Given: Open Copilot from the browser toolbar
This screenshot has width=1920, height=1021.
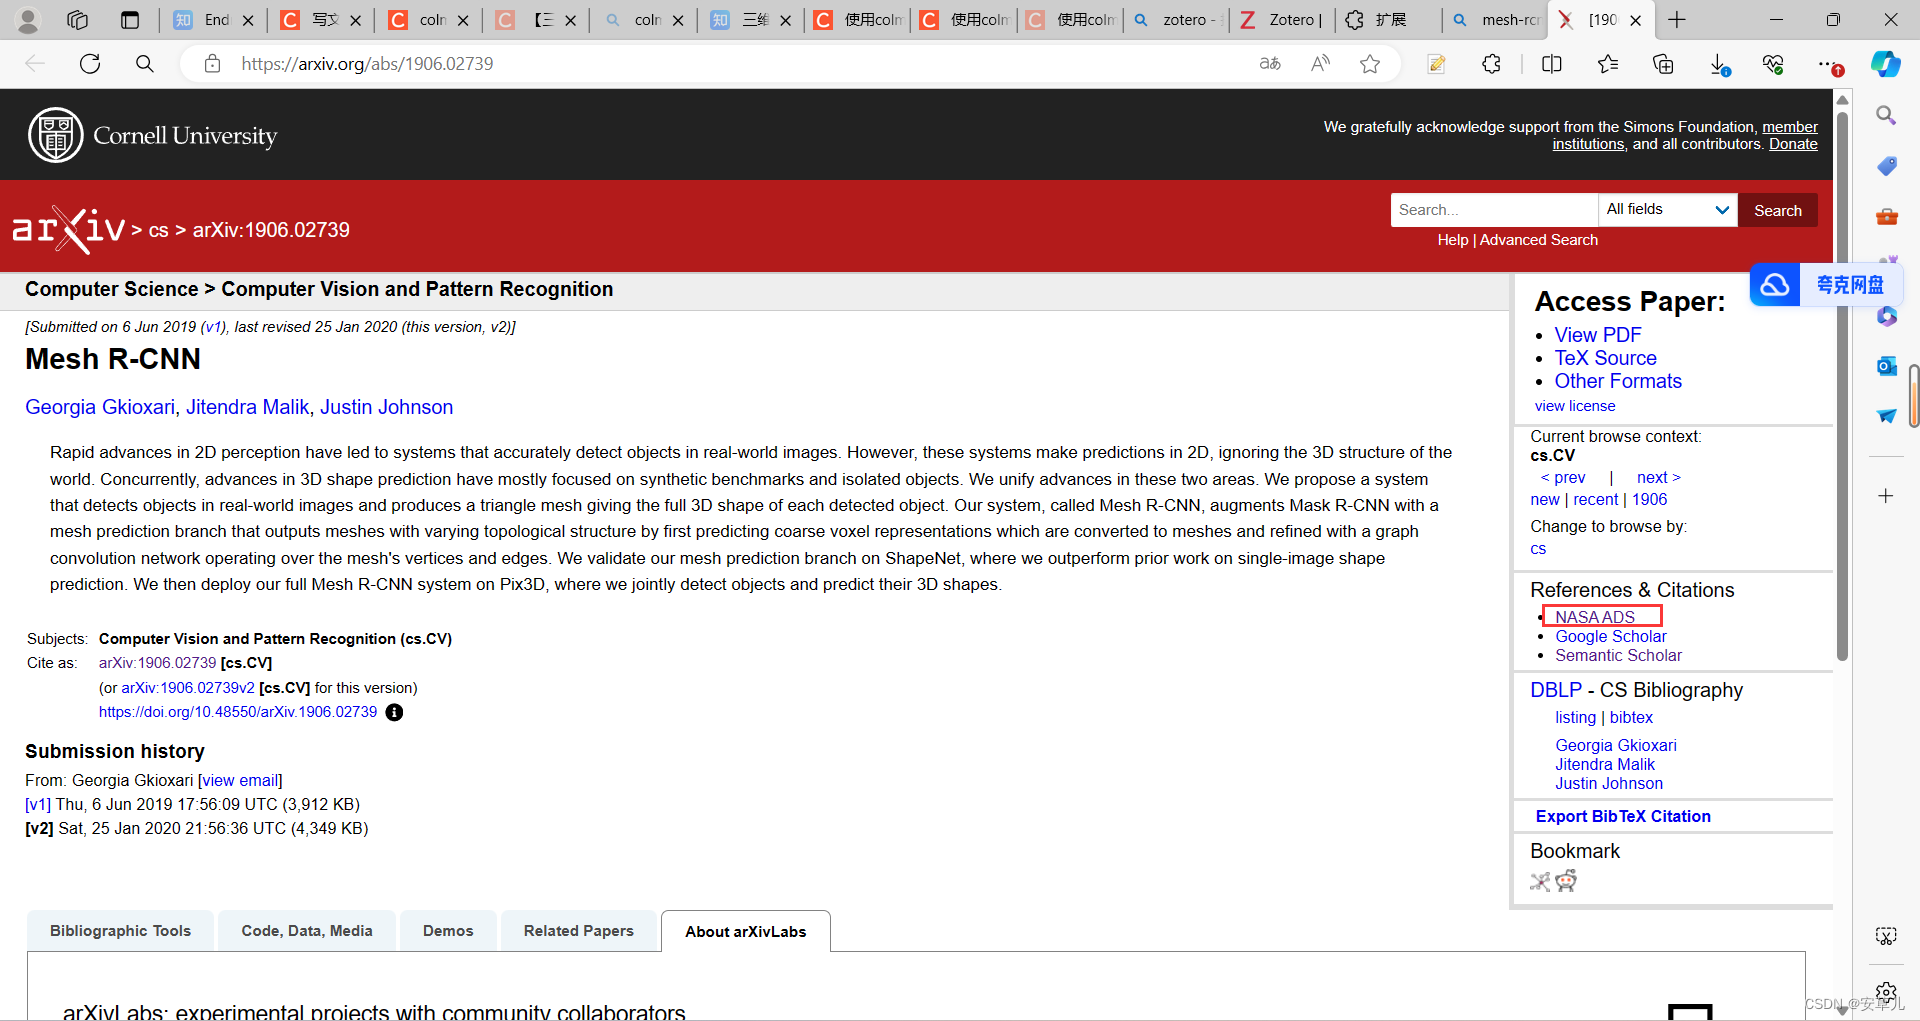Looking at the screenshot, I should pyautogui.click(x=1886, y=63).
